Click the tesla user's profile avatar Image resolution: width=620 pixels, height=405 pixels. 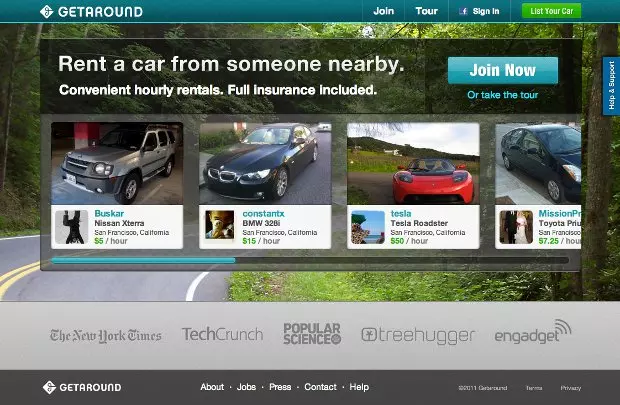(368, 227)
